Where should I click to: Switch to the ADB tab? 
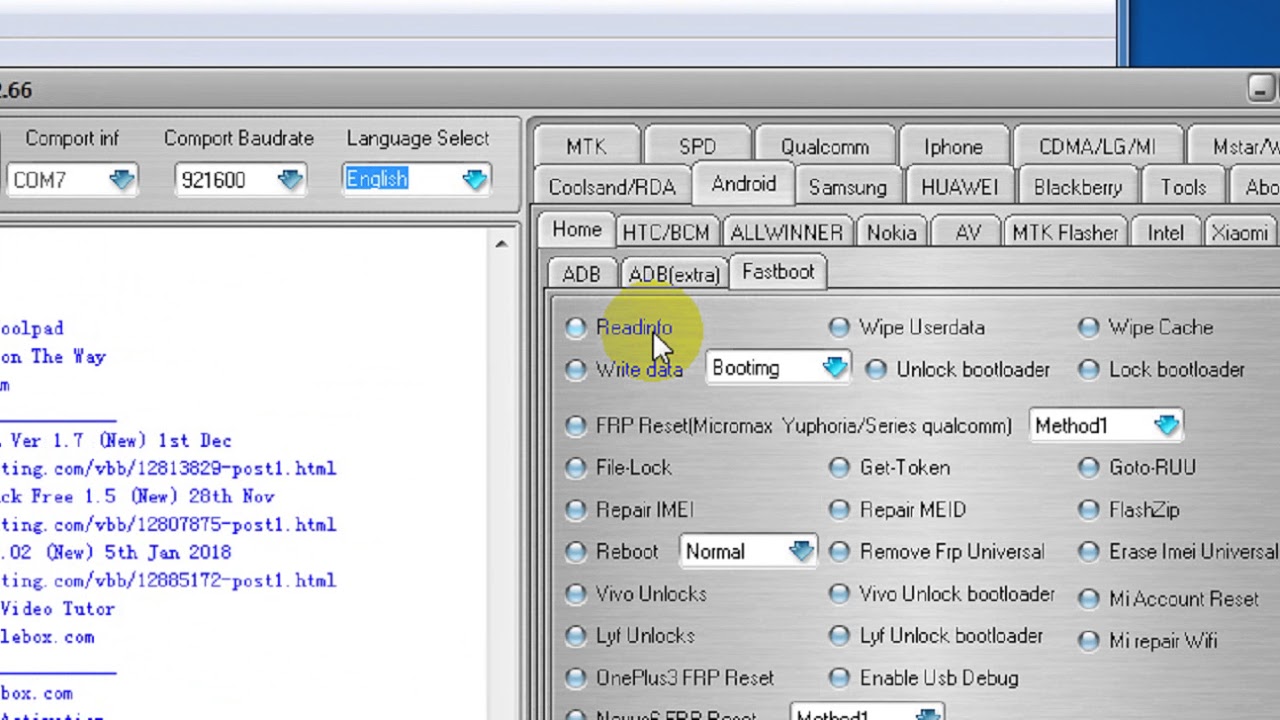pyautogui.click(x=581, y=274)
